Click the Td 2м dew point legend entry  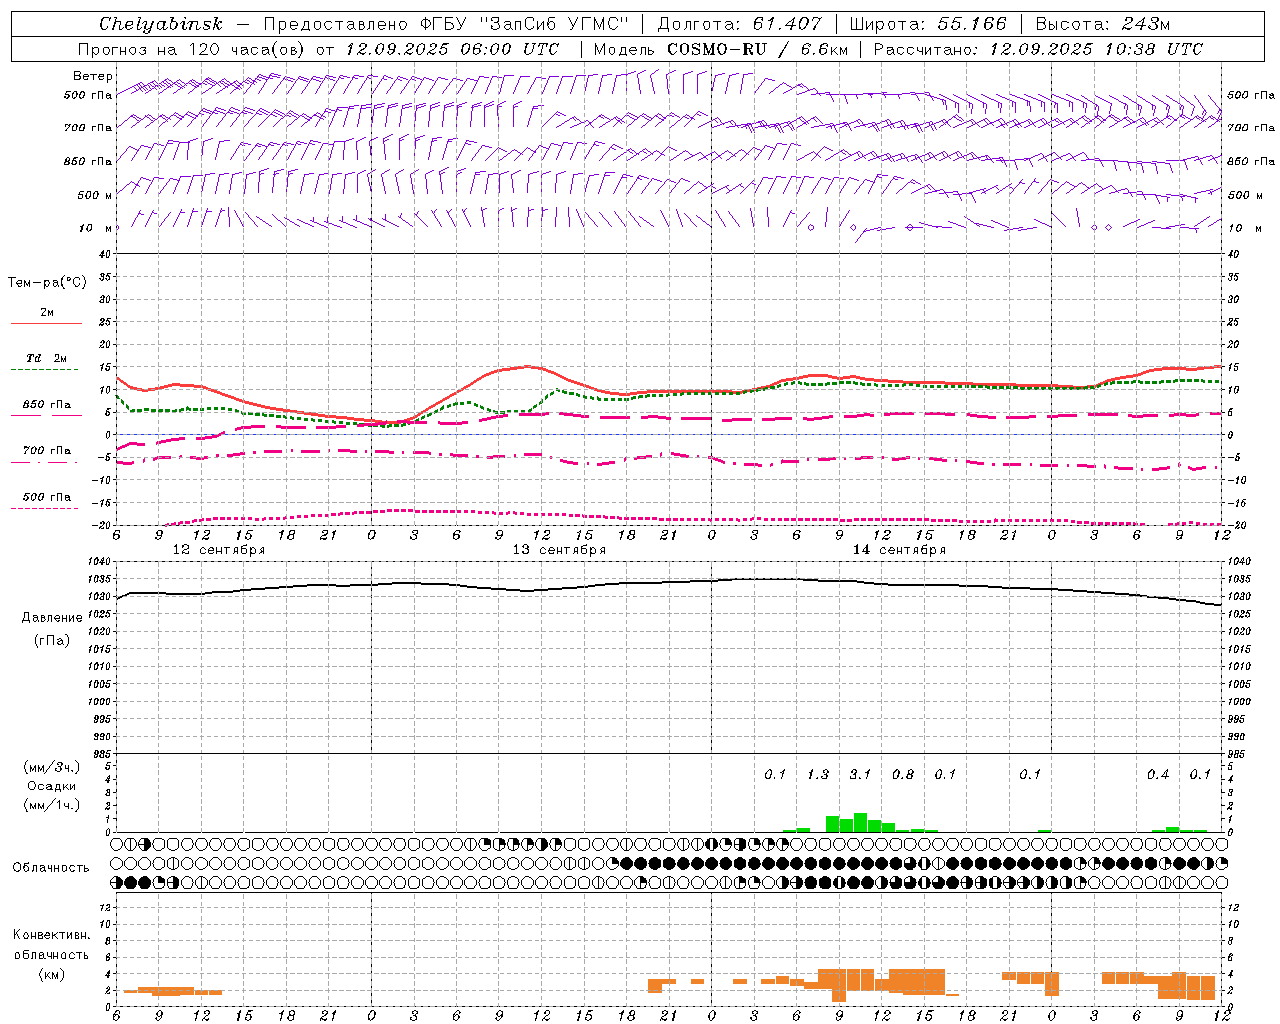47,358
